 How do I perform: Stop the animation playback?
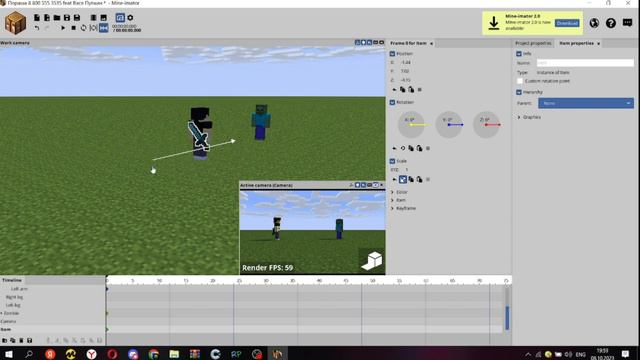tap(73, 28)
